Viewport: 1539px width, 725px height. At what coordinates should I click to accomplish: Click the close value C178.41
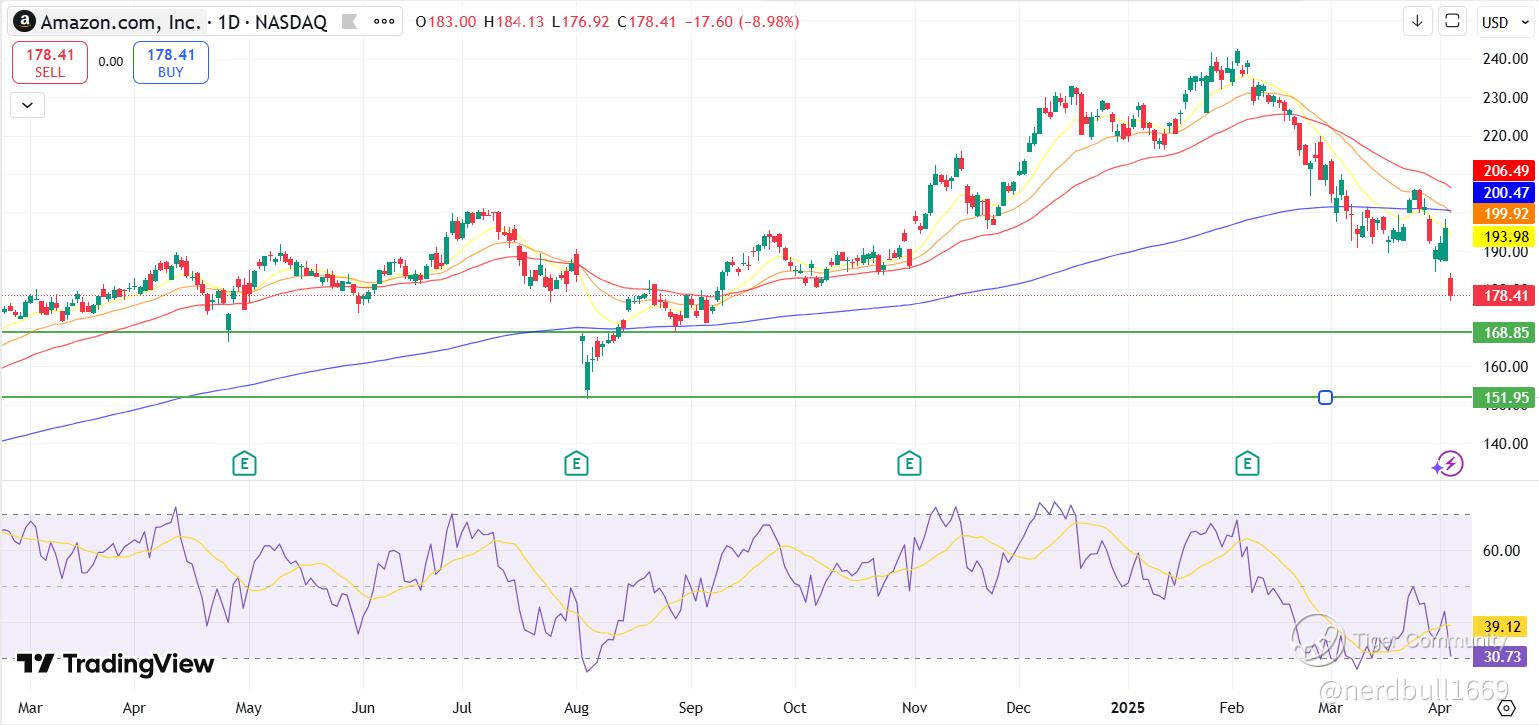tap(647, 21)
